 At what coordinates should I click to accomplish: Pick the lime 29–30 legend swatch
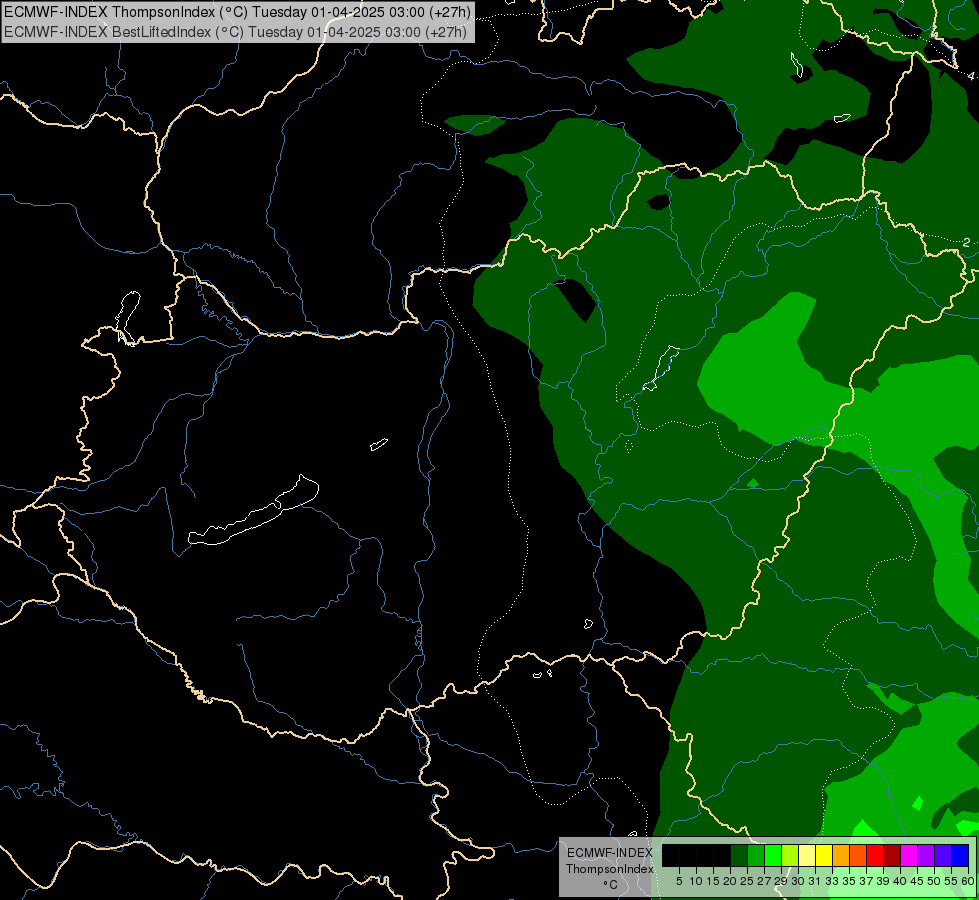(790, 856)
